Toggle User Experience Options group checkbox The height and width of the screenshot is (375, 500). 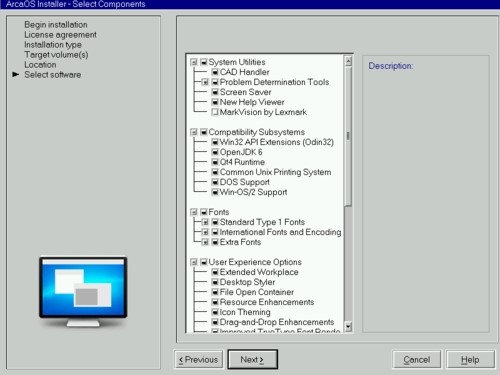point(204,262)
